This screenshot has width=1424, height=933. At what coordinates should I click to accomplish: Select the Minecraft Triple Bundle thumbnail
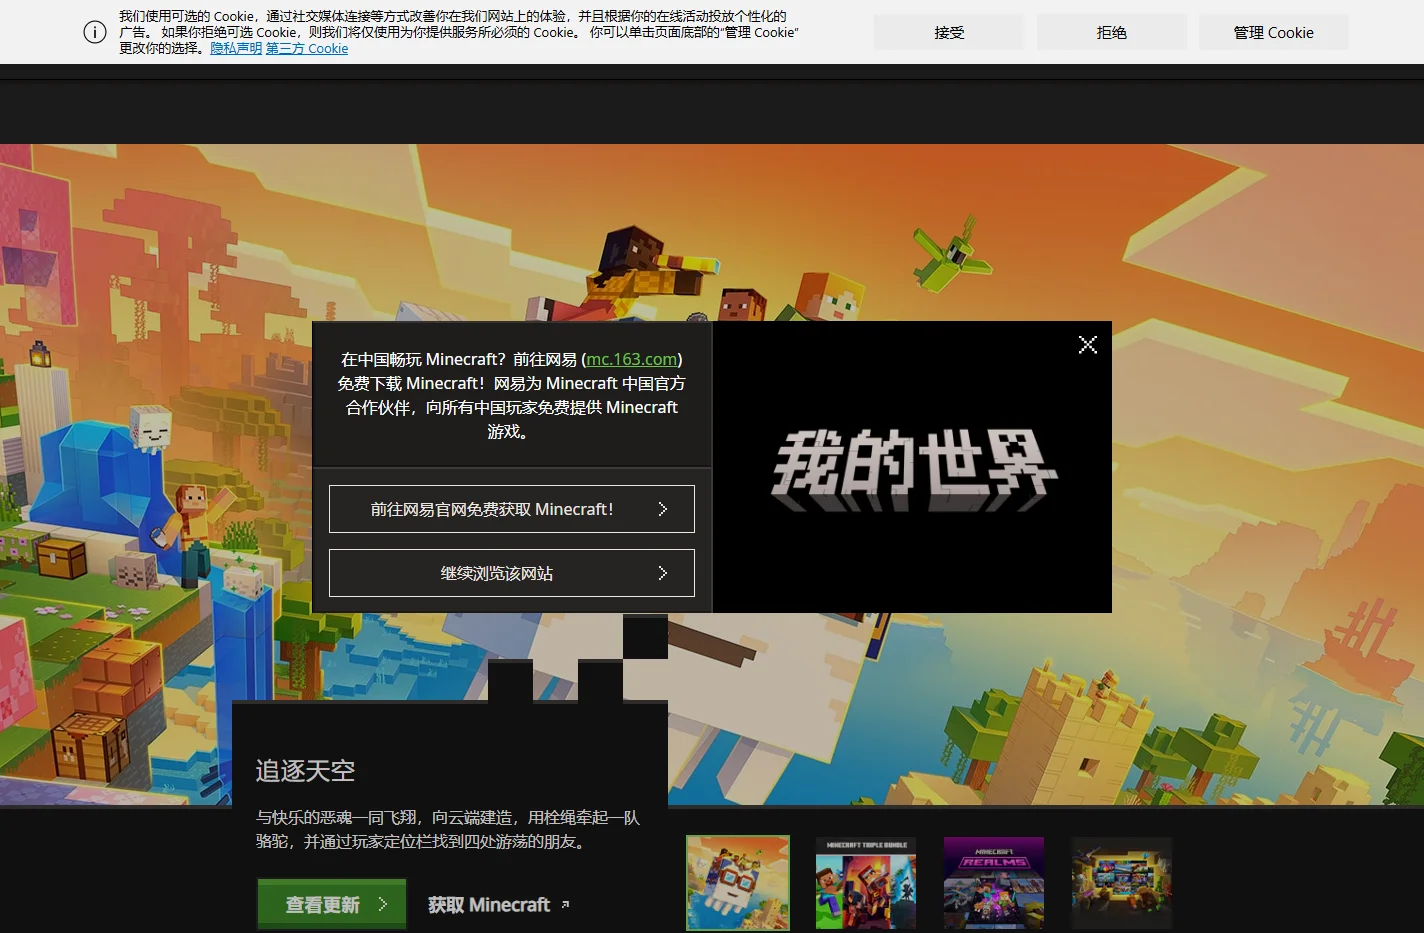866,883
